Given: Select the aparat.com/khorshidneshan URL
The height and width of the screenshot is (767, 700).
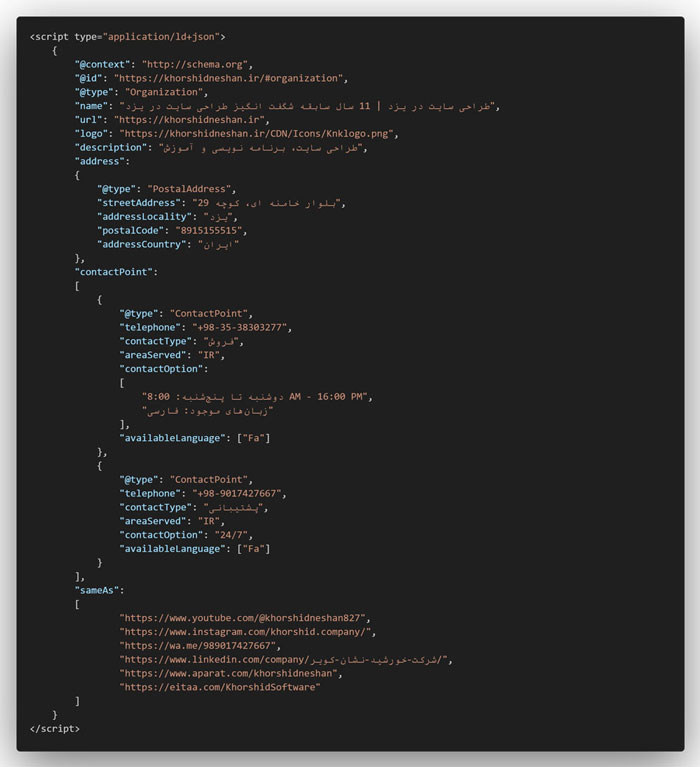Looking at the screenshot, I should pyautogui.click(x=229, y=674).
